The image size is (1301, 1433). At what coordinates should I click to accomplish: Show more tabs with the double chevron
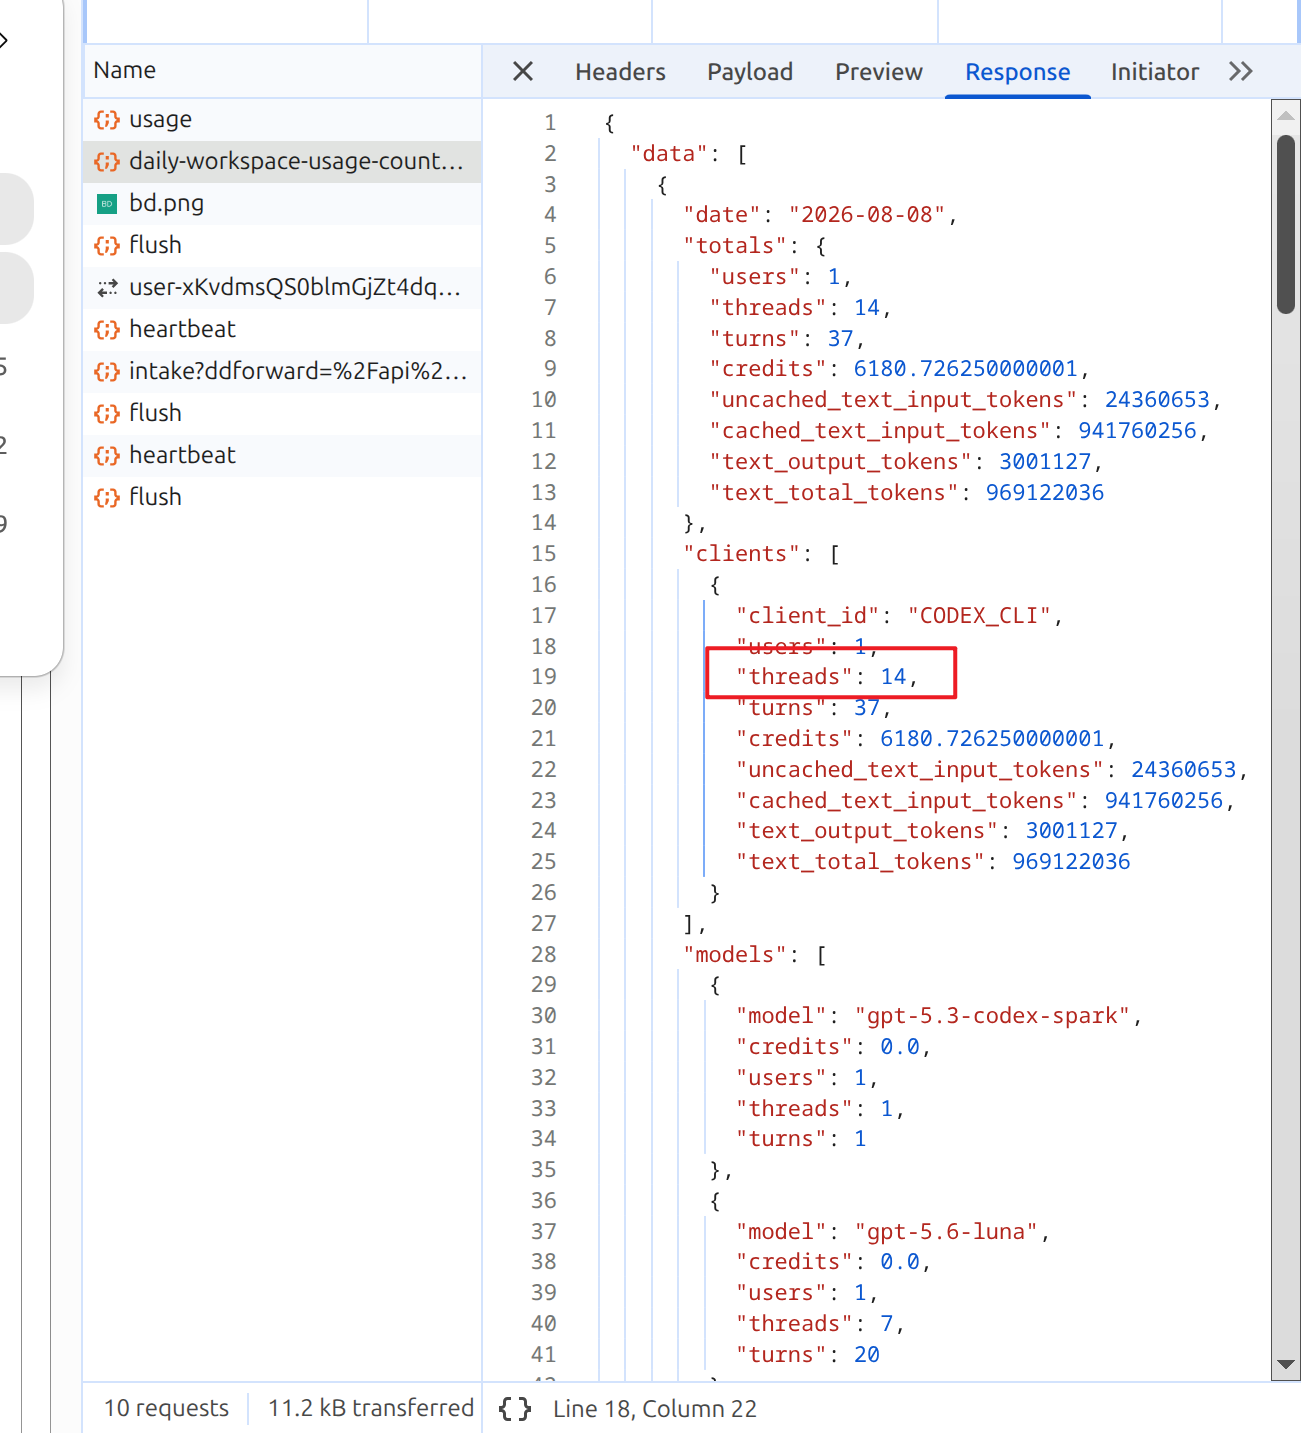tap(1241, 71)
